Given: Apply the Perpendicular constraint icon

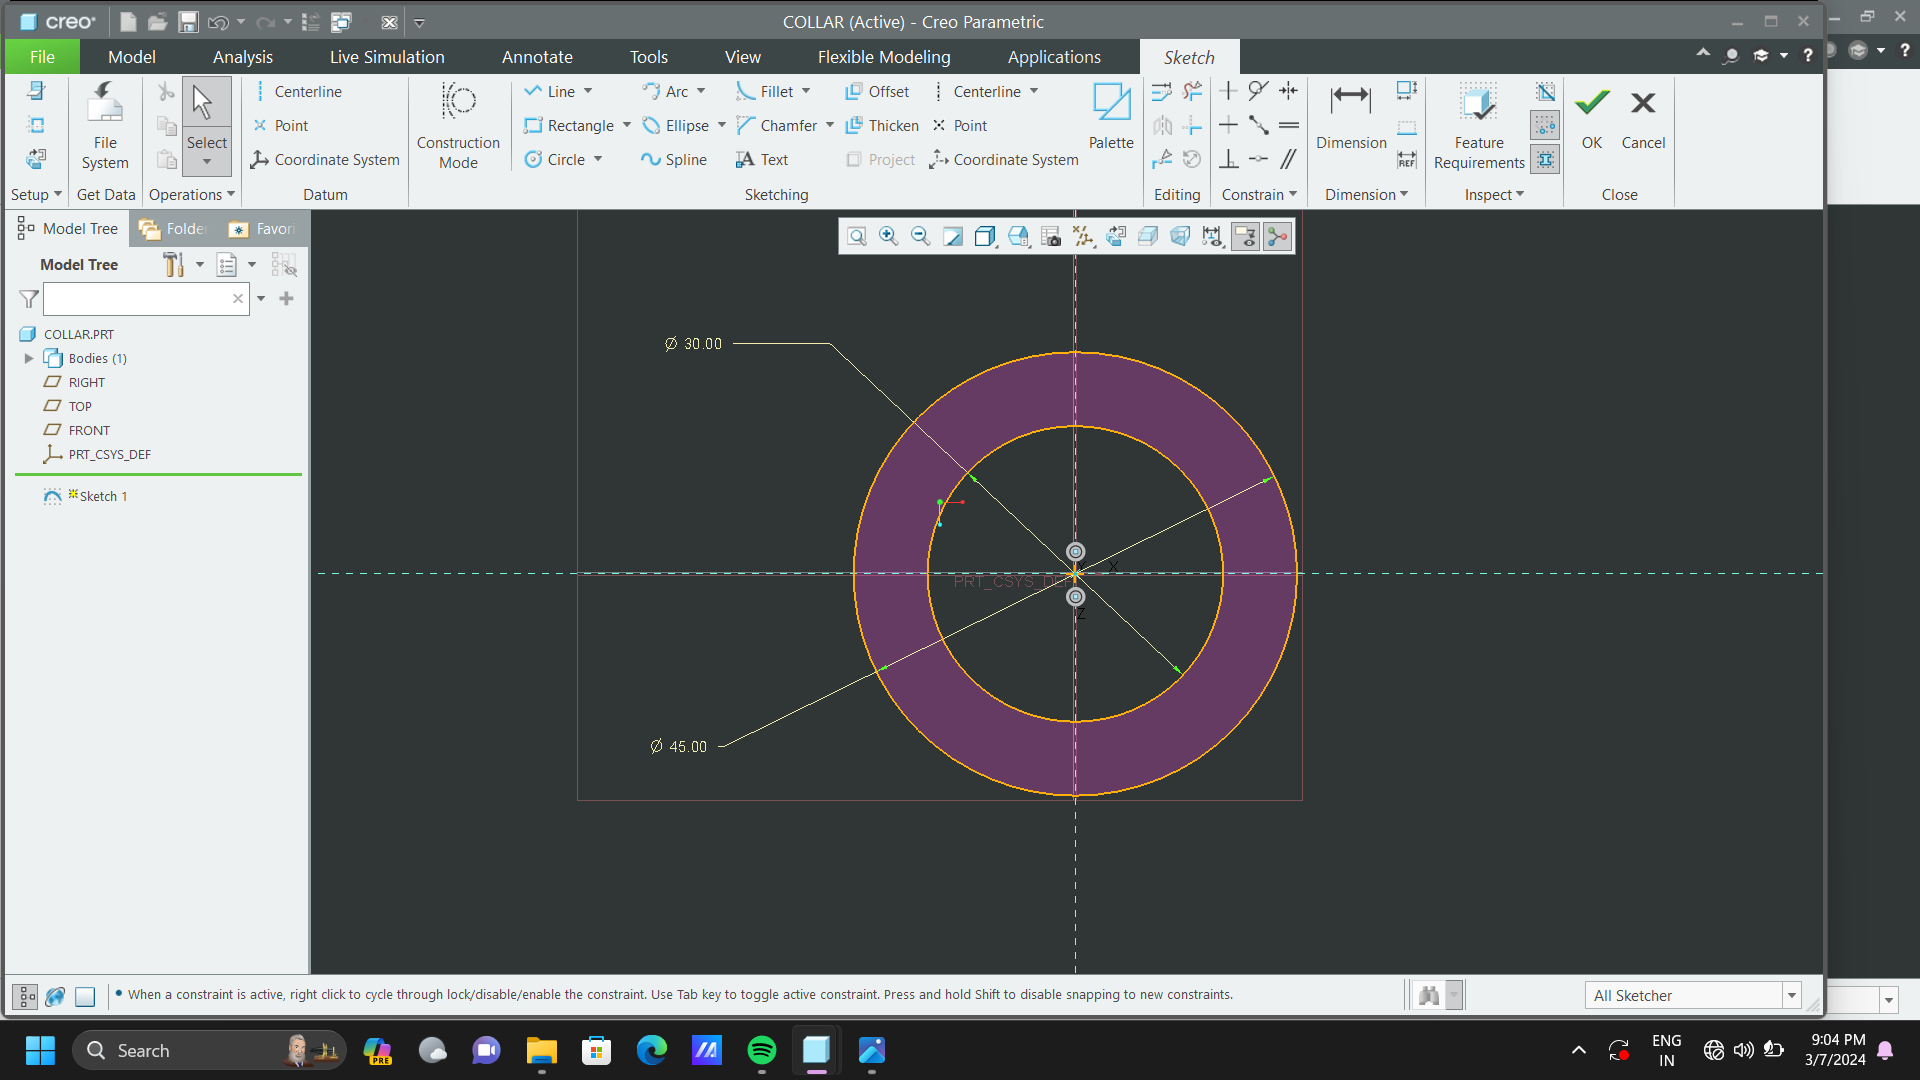Looking at the screenshot, I should [1228, 159].
